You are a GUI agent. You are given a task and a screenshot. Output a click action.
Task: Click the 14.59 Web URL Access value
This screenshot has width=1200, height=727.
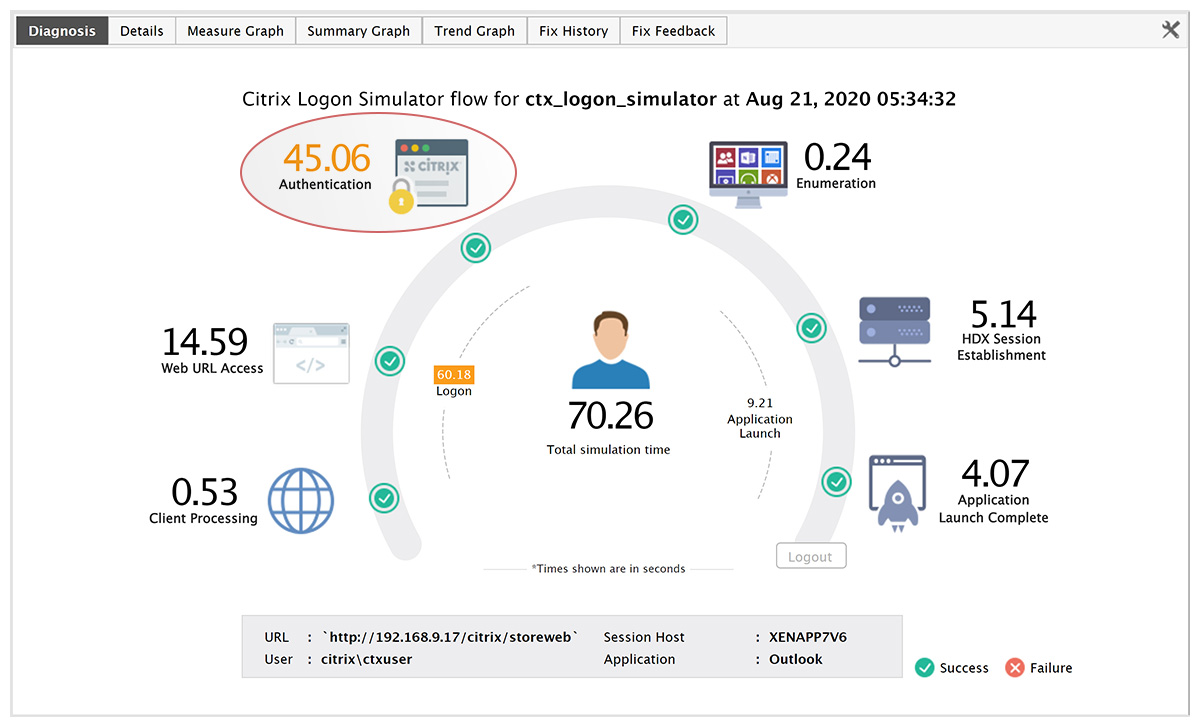point(205,342)
